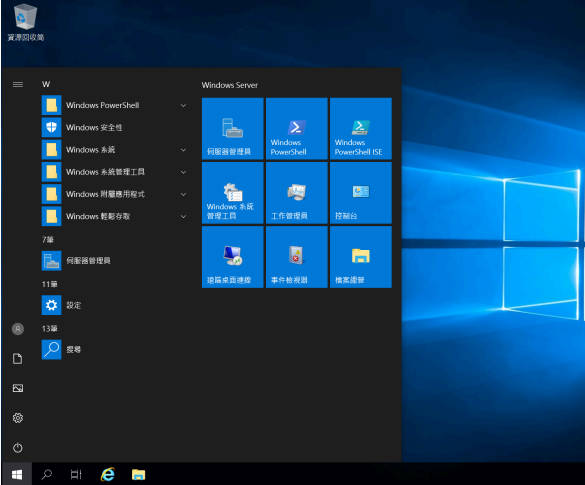Screen dimensions: 585x485
Task: Select the Windows 輕鬆存取 folder label
Action: (98, 216)
